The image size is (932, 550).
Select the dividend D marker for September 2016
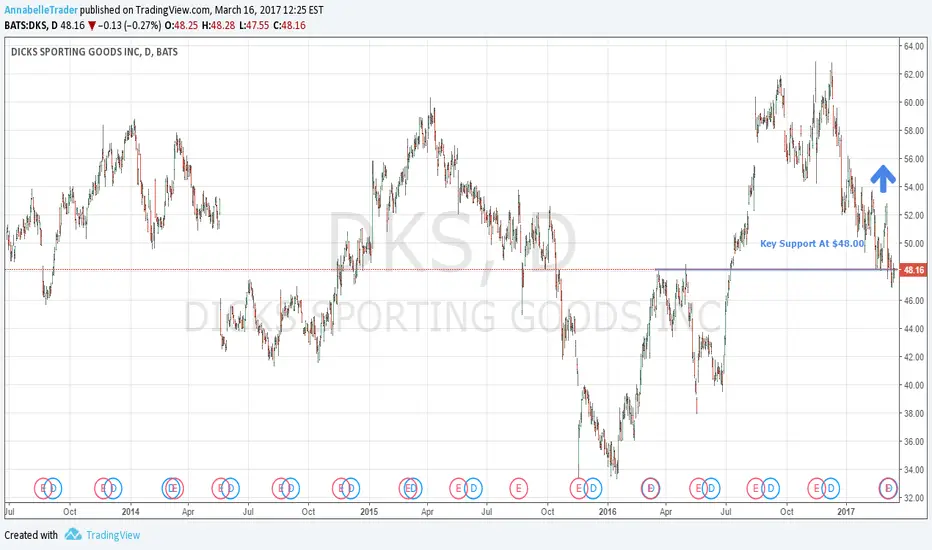tap(771, 488)
